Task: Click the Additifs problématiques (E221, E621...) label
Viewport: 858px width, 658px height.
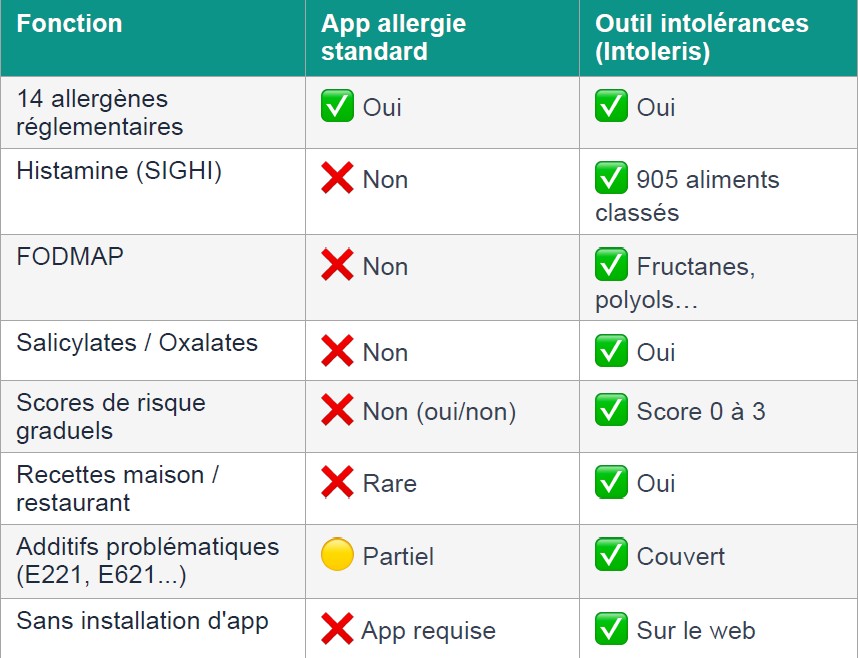Action: click(147, 561)
